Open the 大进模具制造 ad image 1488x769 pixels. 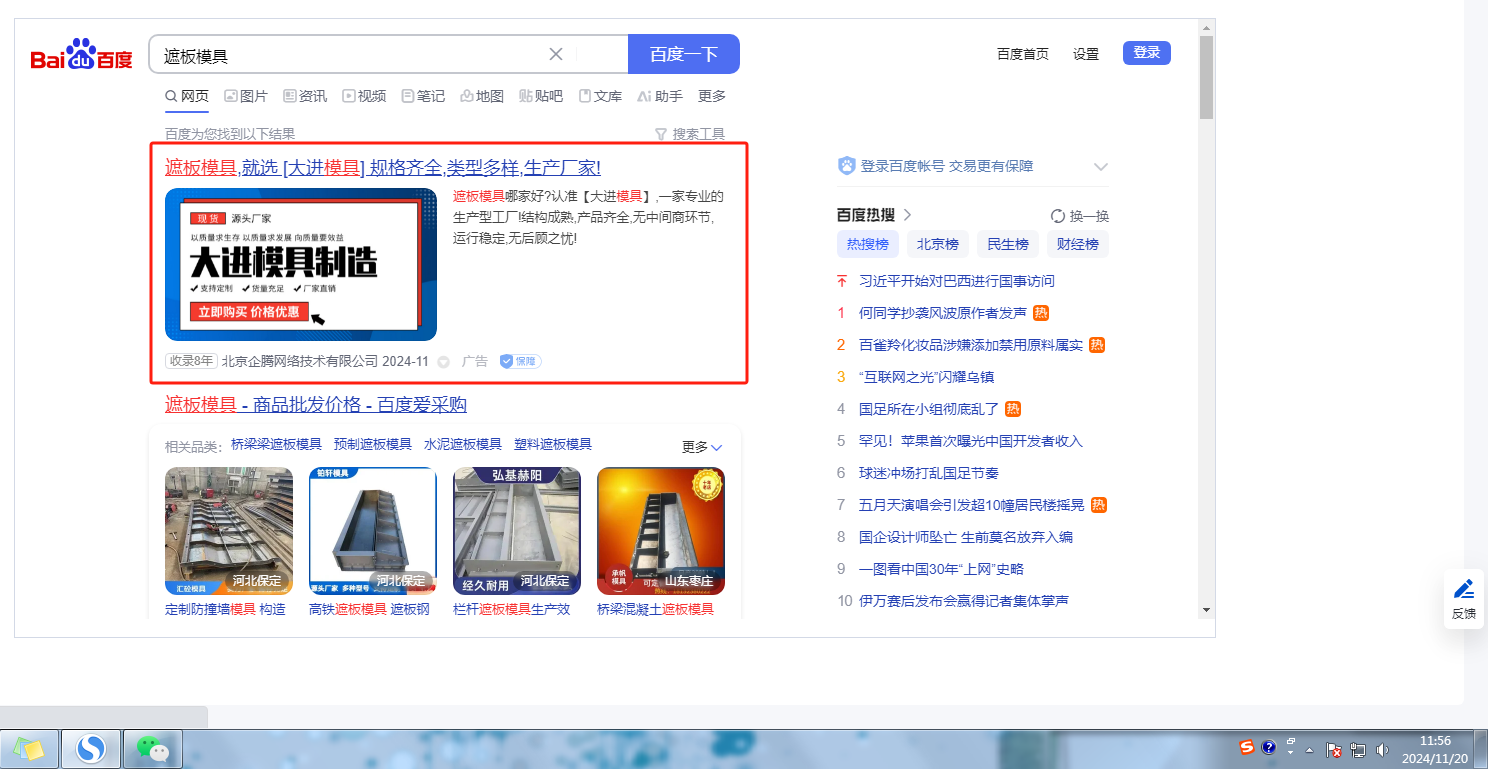pos(301,264)
